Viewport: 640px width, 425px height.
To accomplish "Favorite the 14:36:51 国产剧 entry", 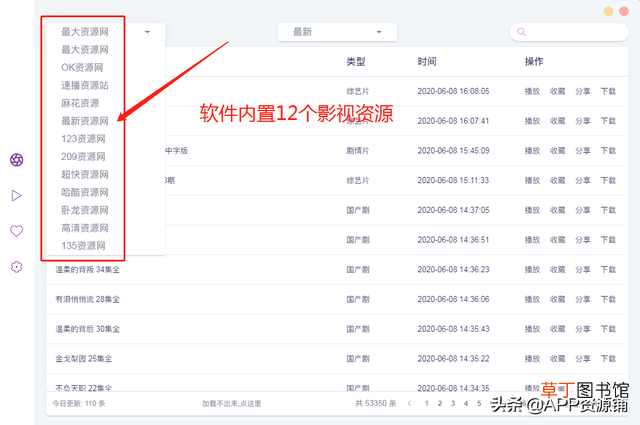I will (558, 240).
